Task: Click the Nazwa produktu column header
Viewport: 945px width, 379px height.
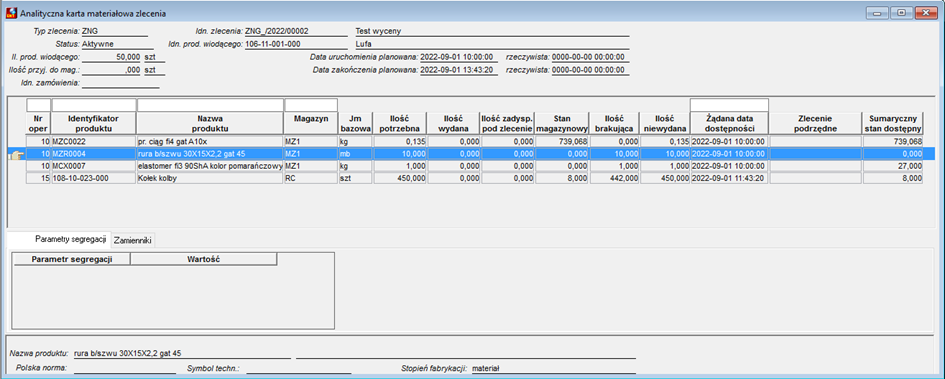Action: 210,124
